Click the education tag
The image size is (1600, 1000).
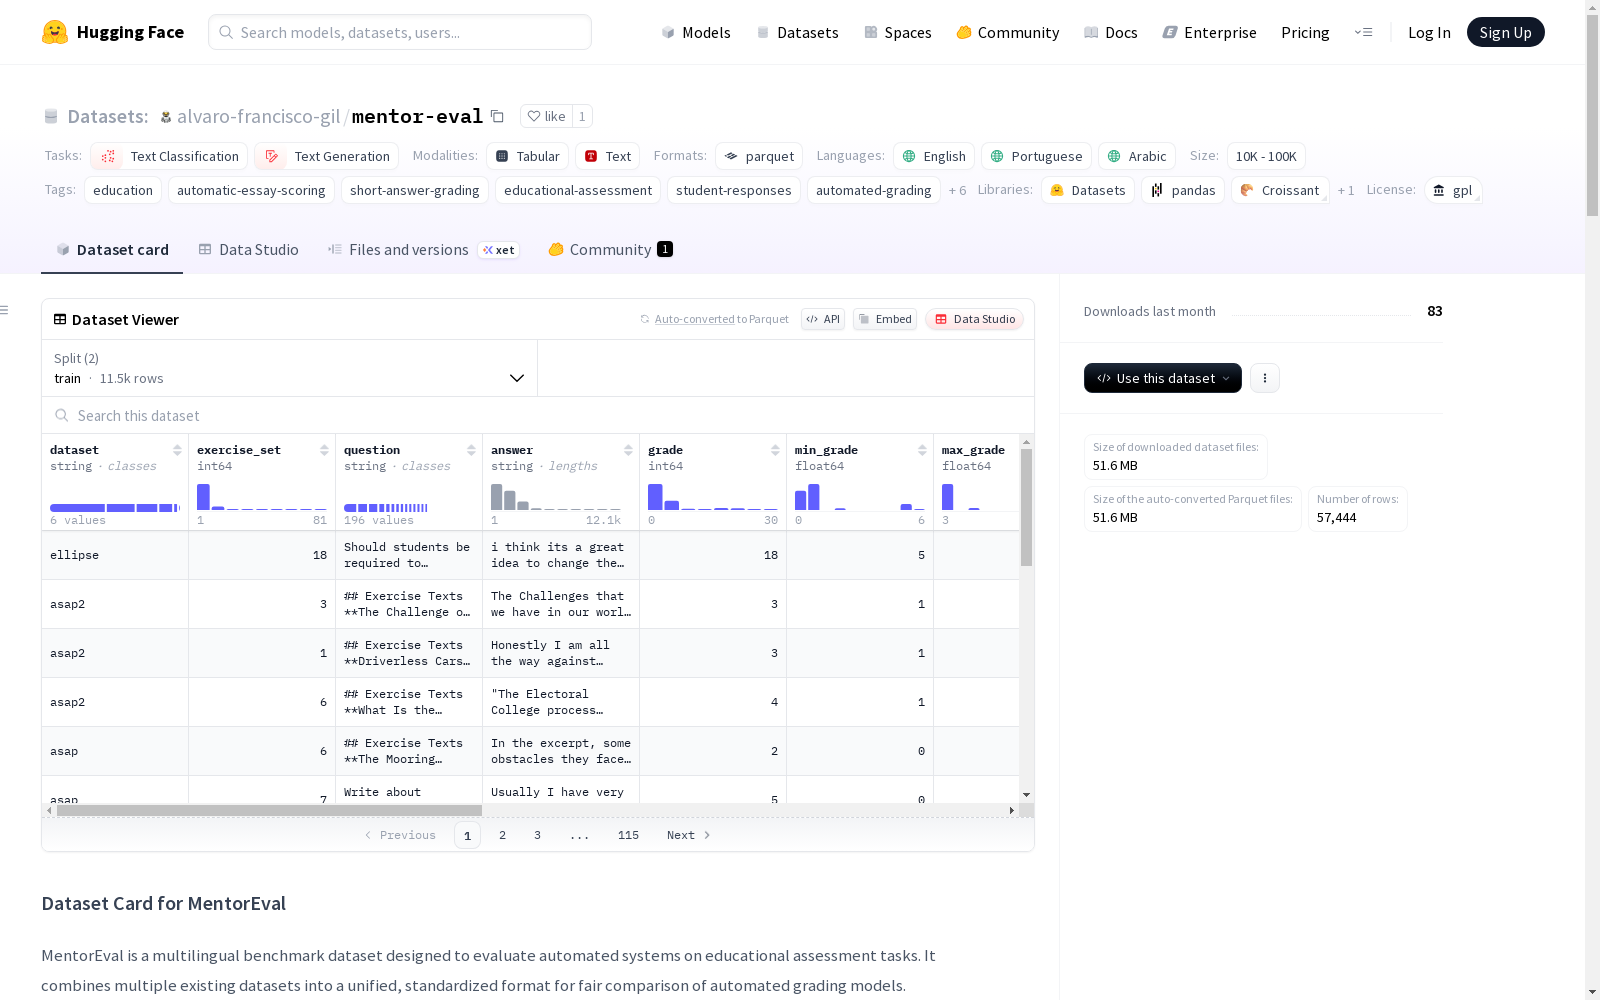[x=123, y=190]
